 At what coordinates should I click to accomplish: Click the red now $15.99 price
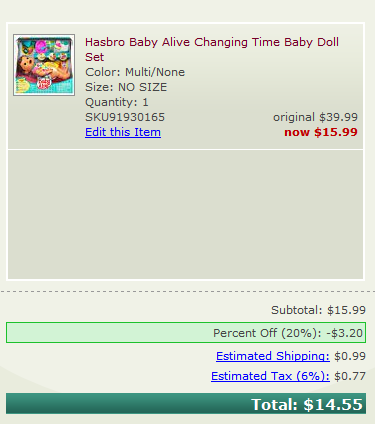click(x=321, y=132)
